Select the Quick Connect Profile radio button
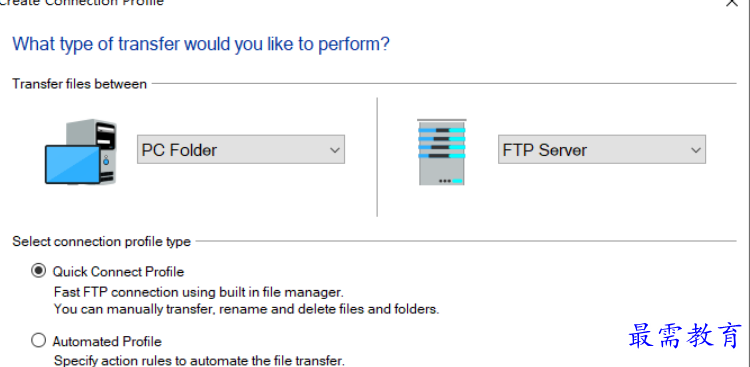Viewport: 750px width, 367px height. point(38,271)
